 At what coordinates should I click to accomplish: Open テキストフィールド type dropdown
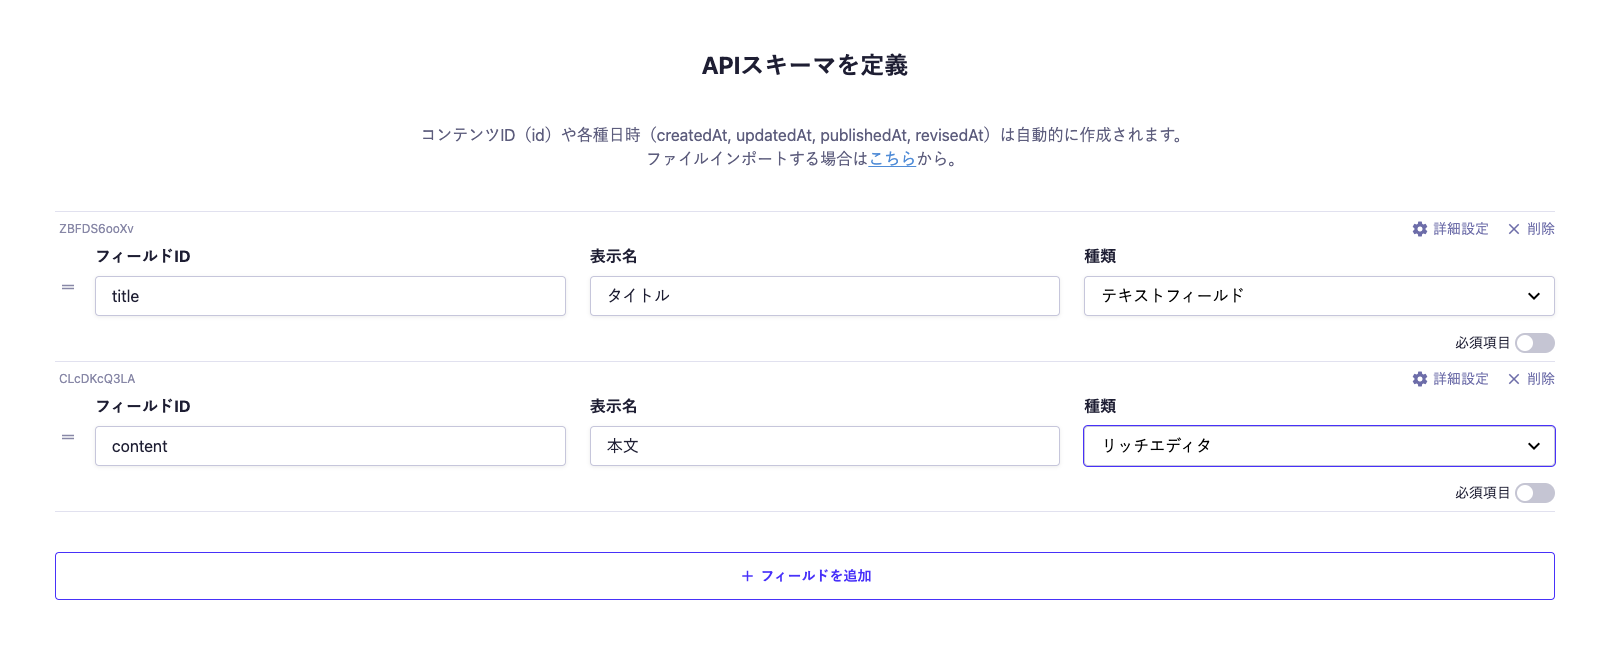click(x=1318, y=296)
